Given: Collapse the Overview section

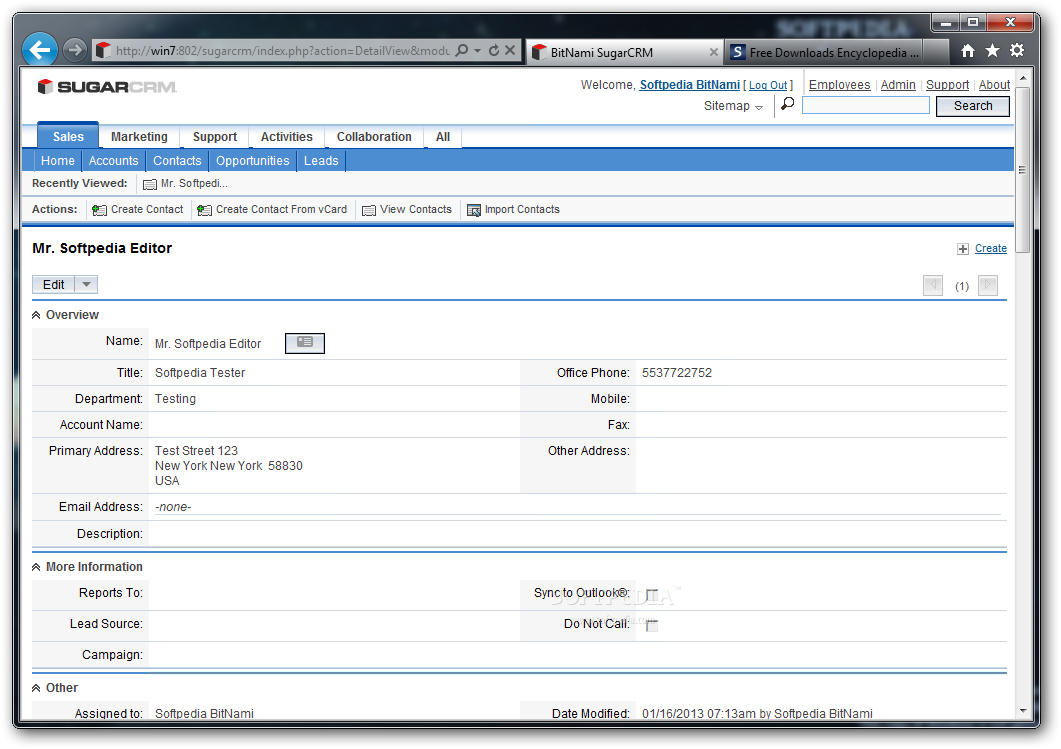Looking at the screenshot, I should coord(36,315).
